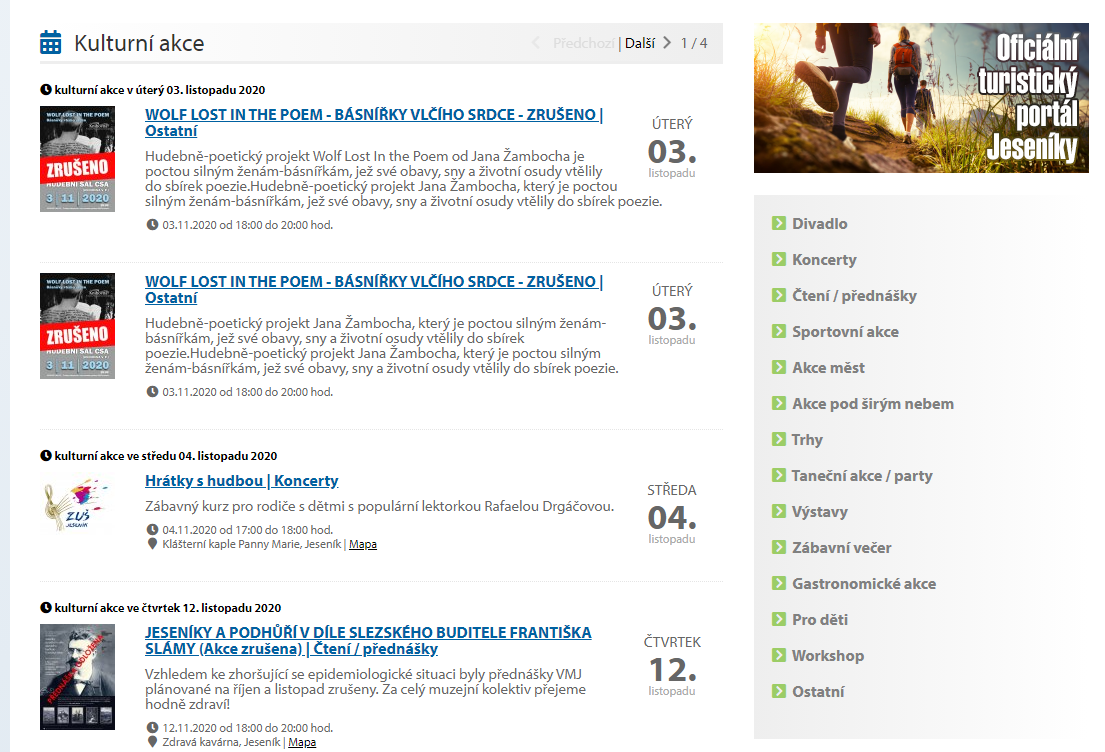
Task: Click the green arrow icon next to Koncerty
Action: pyautogui.click(x=779, y=259)
